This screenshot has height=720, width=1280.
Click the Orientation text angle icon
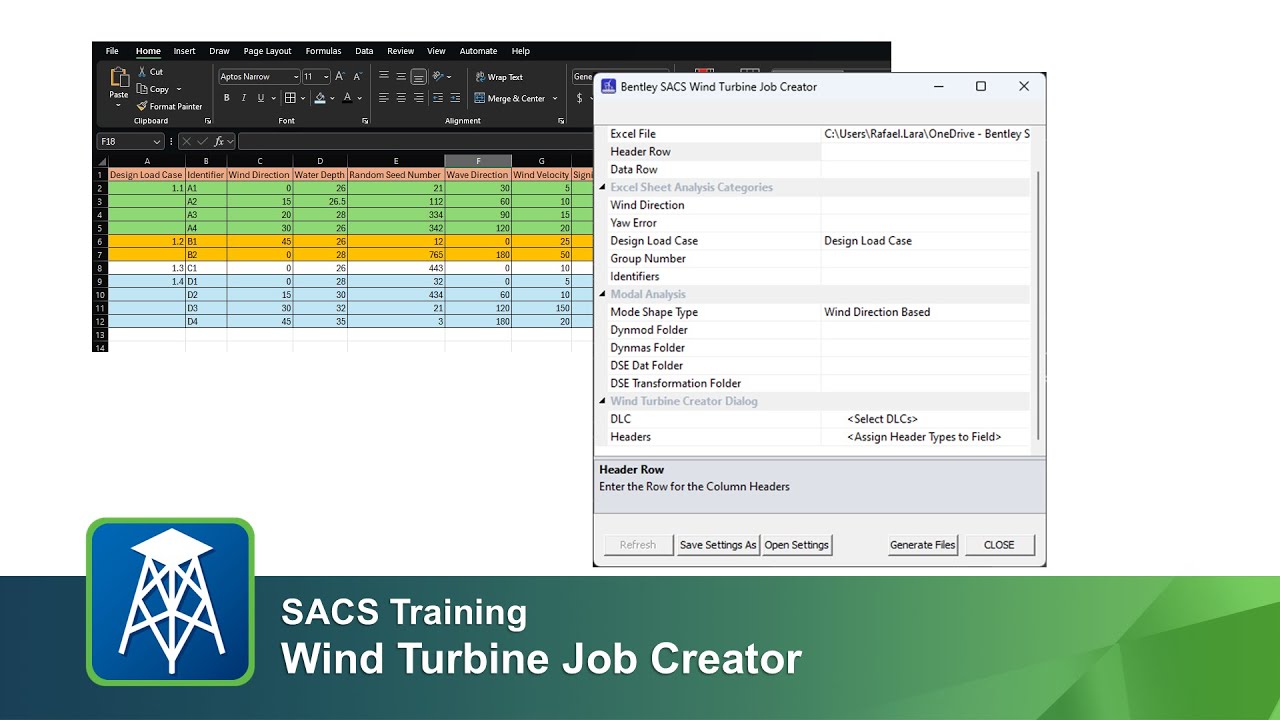tap(438, 76)
